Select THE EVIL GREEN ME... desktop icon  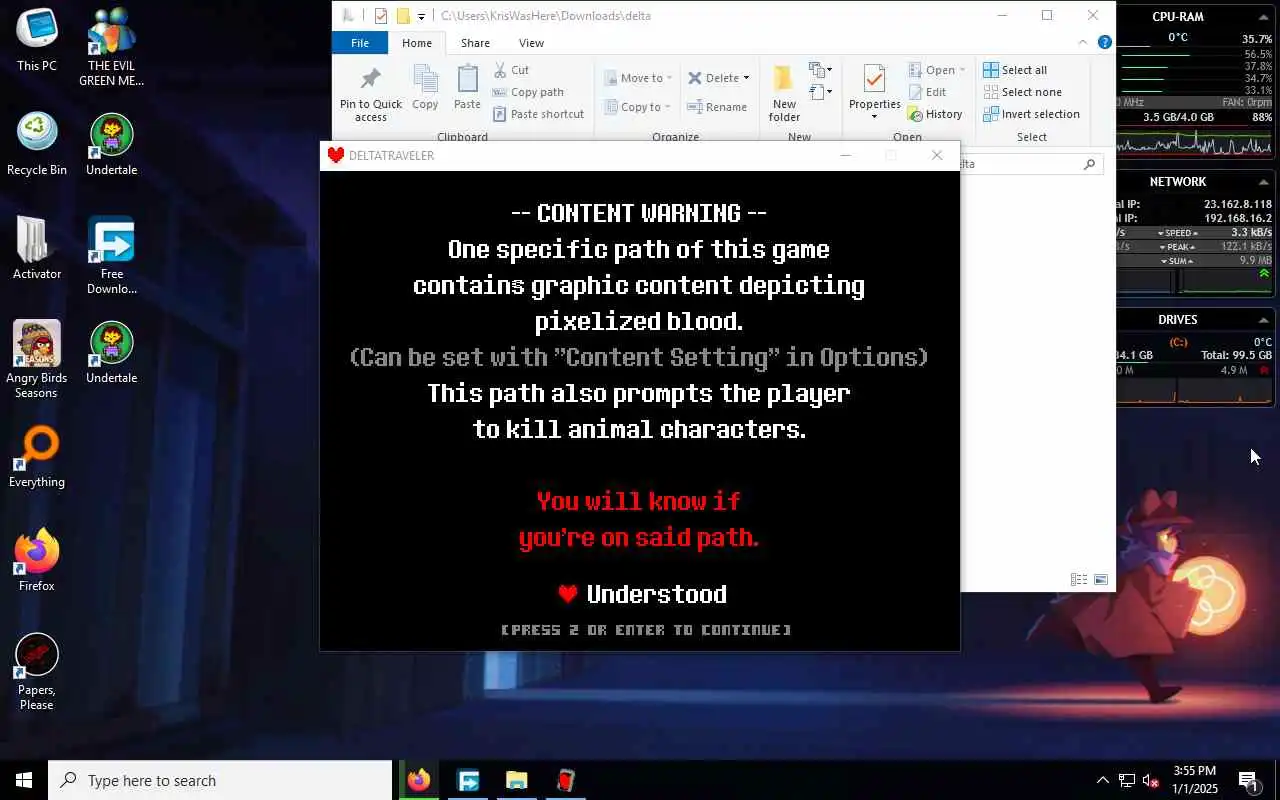[111, 48]
